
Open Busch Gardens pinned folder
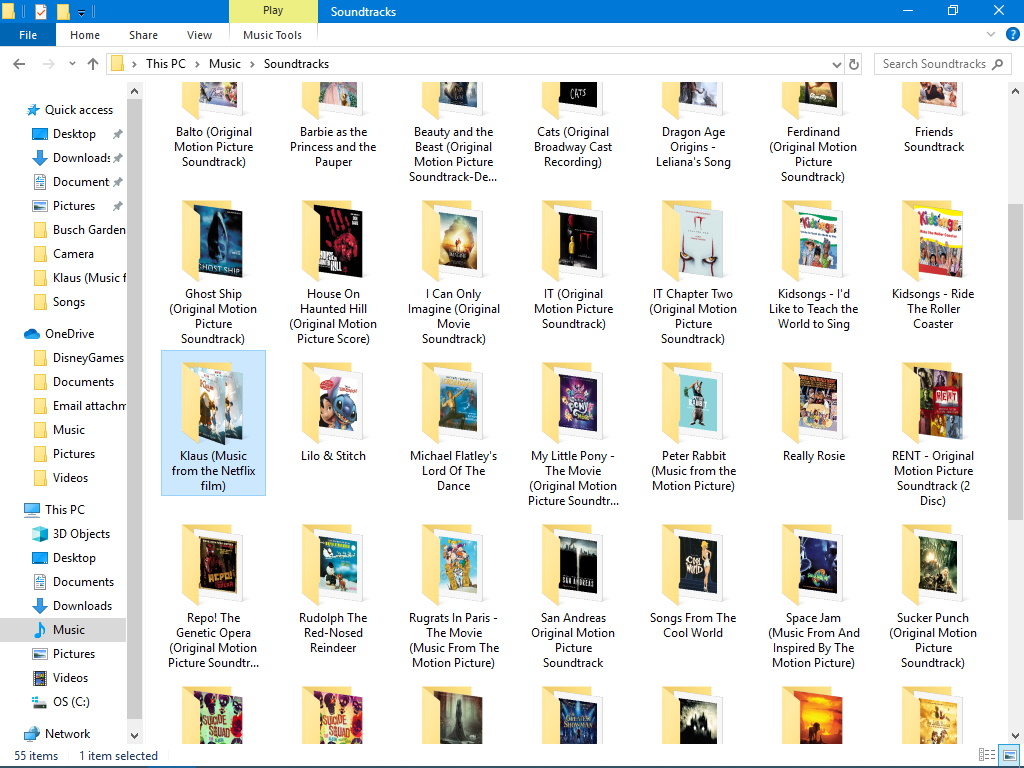(80, 230)
